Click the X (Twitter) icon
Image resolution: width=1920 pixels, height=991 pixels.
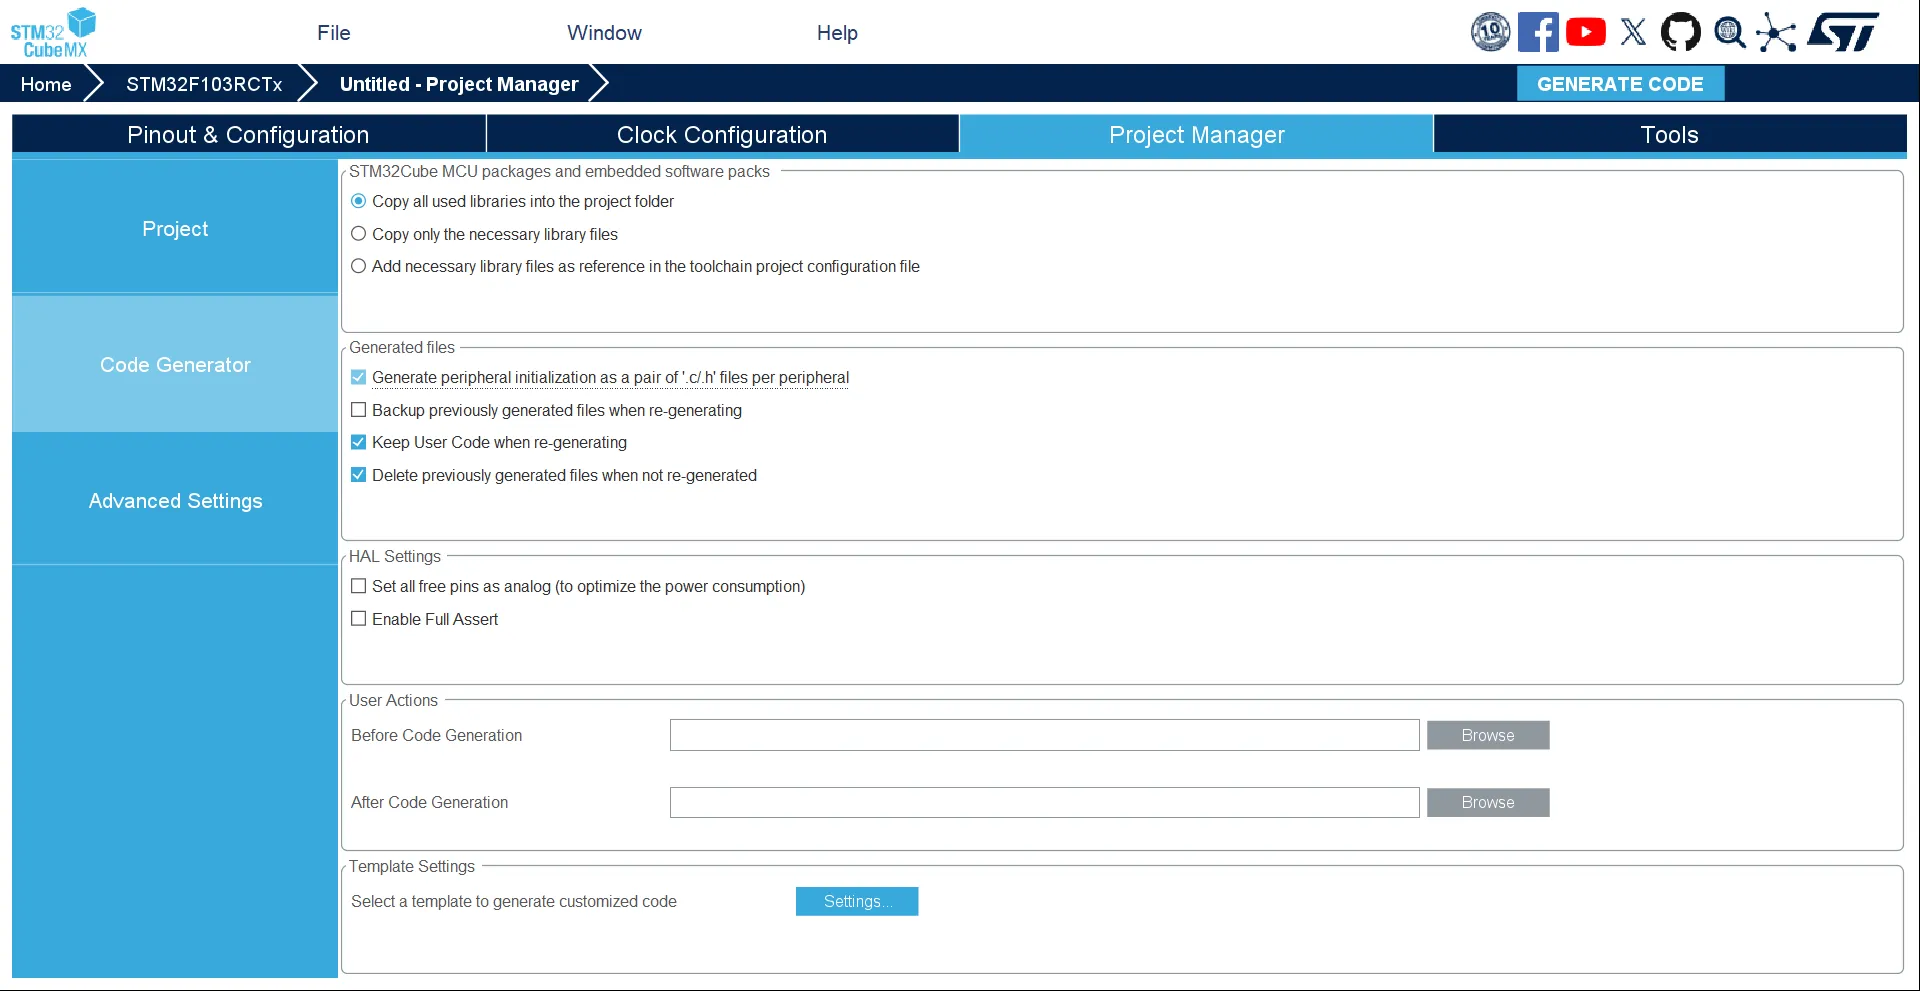click(1633, 31)
